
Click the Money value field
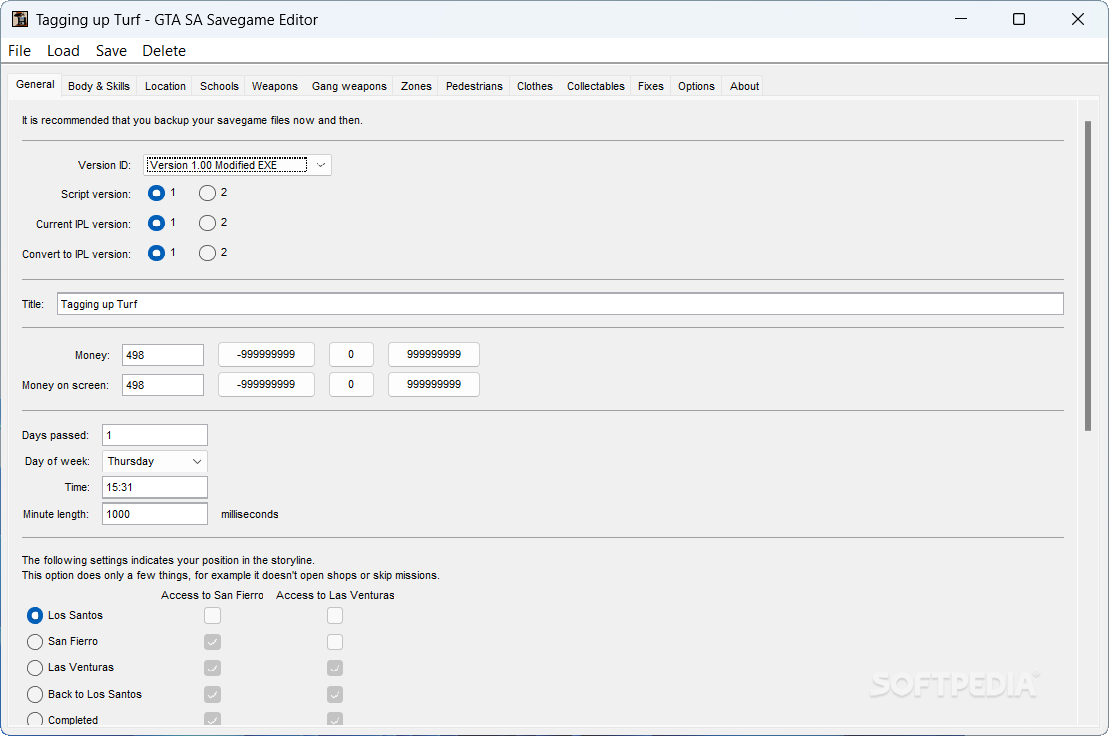[163, 355]
